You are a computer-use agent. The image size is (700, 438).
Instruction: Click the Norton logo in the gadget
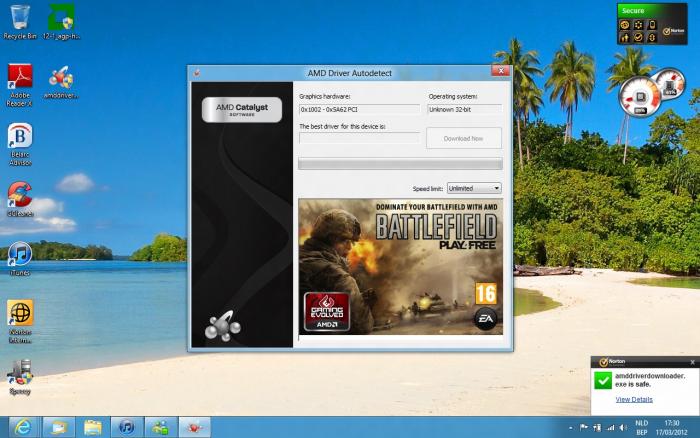(x=674, y=31)
